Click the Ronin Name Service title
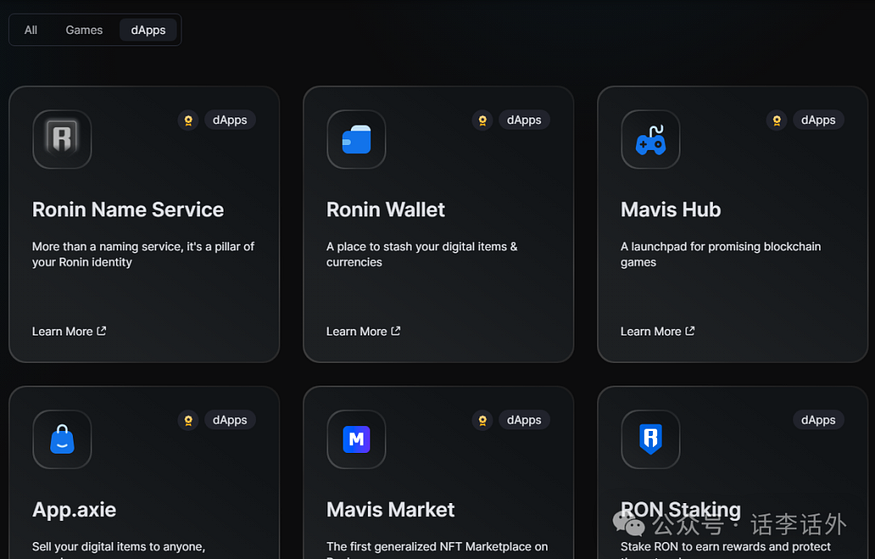Screen dimensions: 875x559 128,210
